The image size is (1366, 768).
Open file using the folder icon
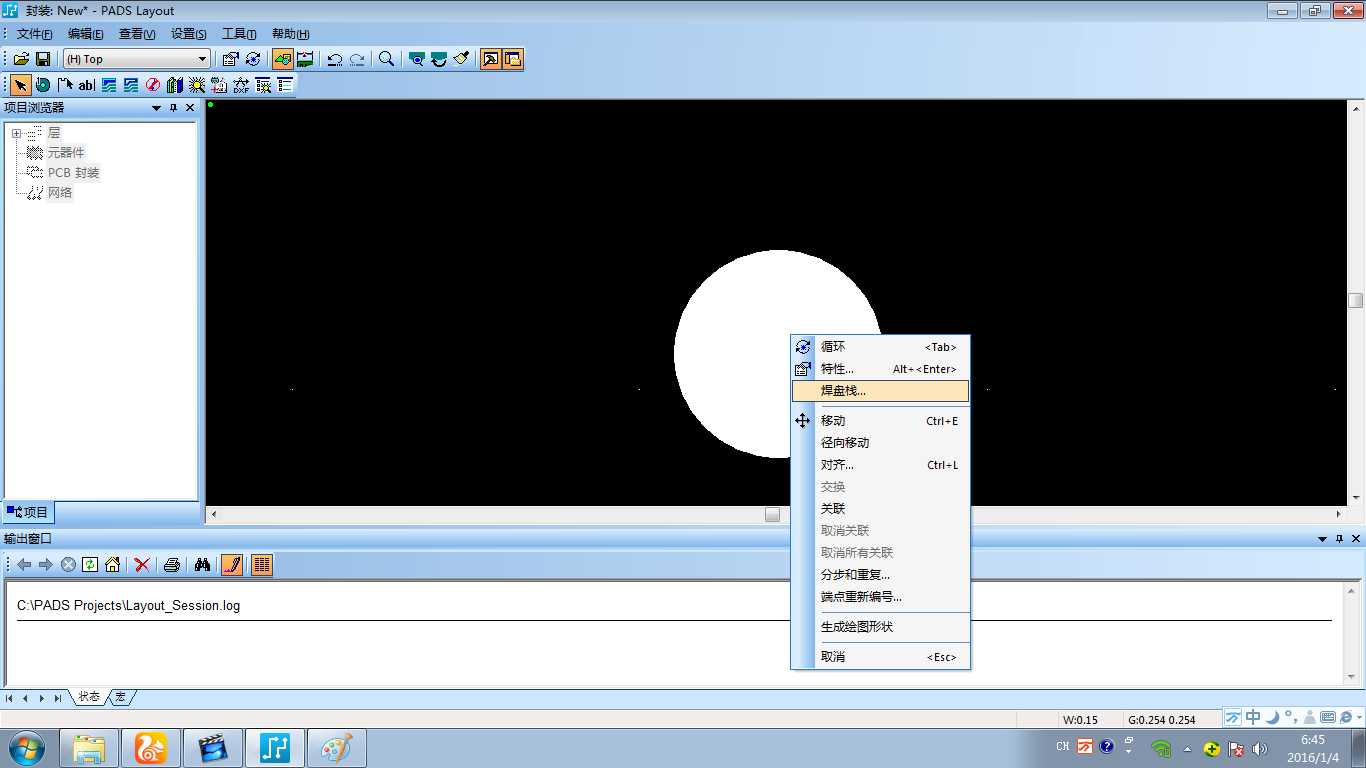(x=21, y=59)
